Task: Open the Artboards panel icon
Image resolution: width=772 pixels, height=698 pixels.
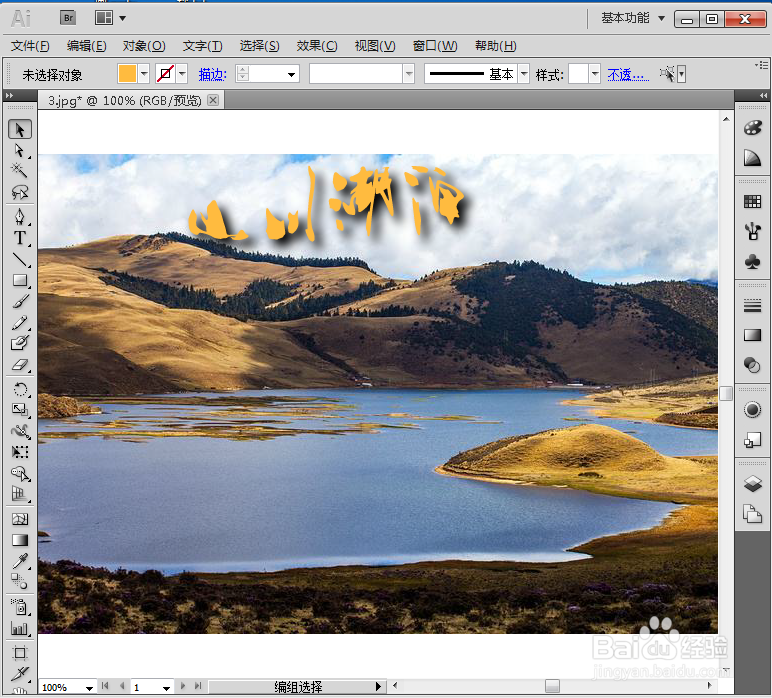Action: [x=752, y=514]
